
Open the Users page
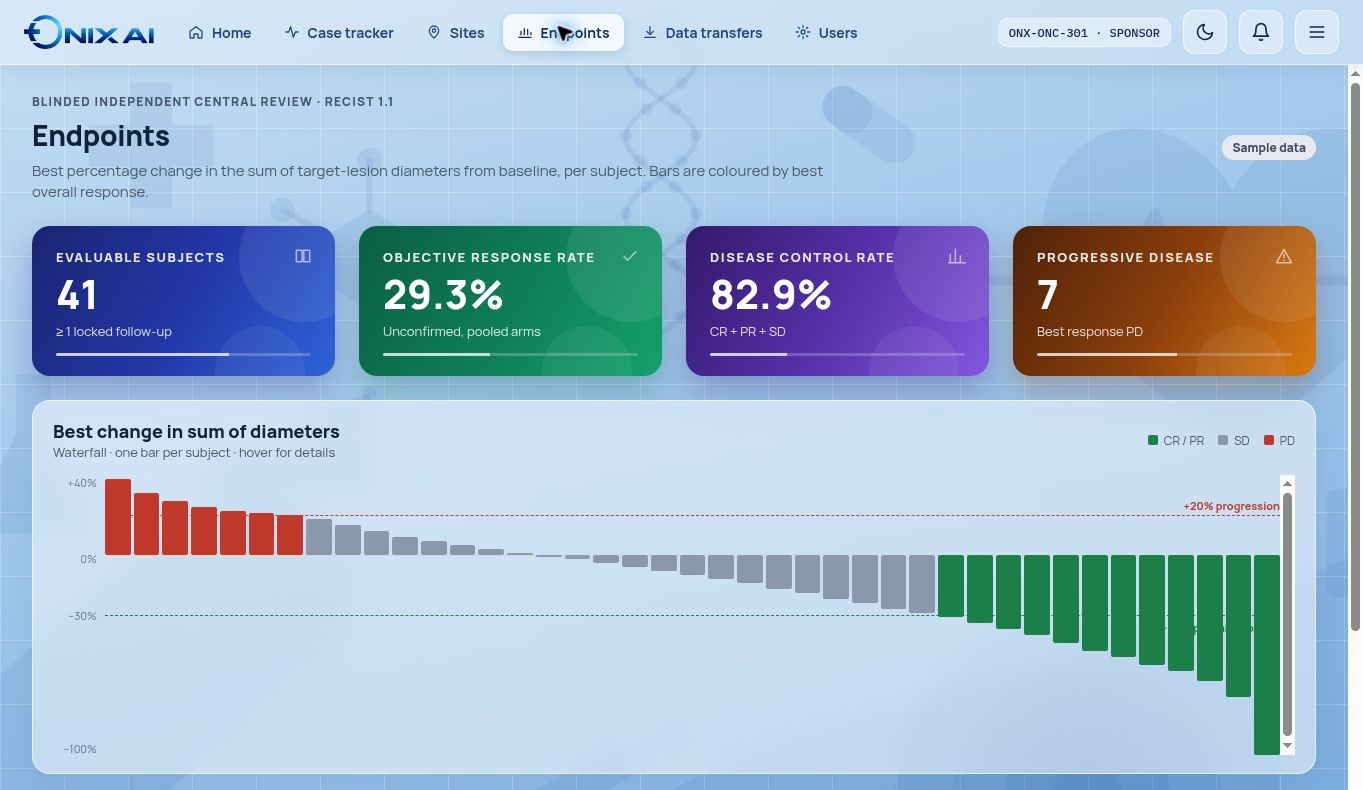pyautogui.click(x=827, y=33)
